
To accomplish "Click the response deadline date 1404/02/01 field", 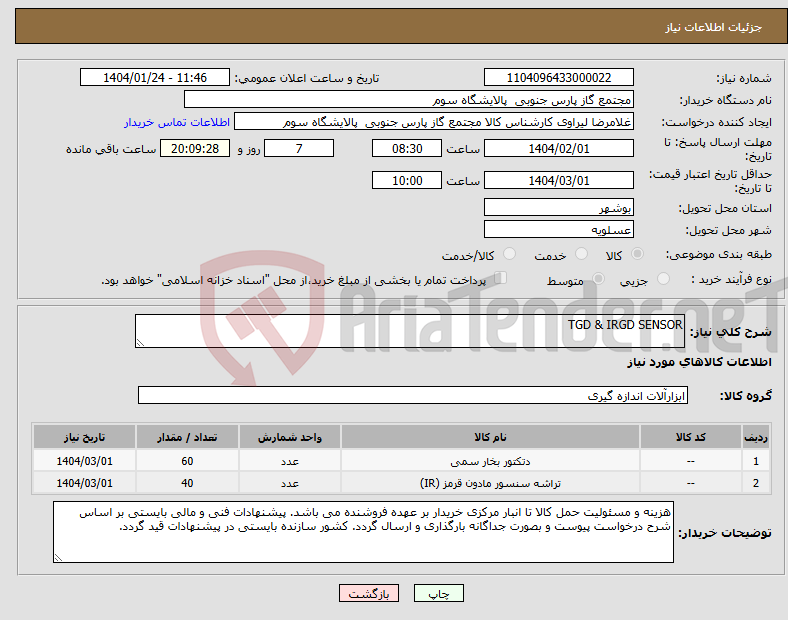I will pyautogui.click(x=558, y=149).
